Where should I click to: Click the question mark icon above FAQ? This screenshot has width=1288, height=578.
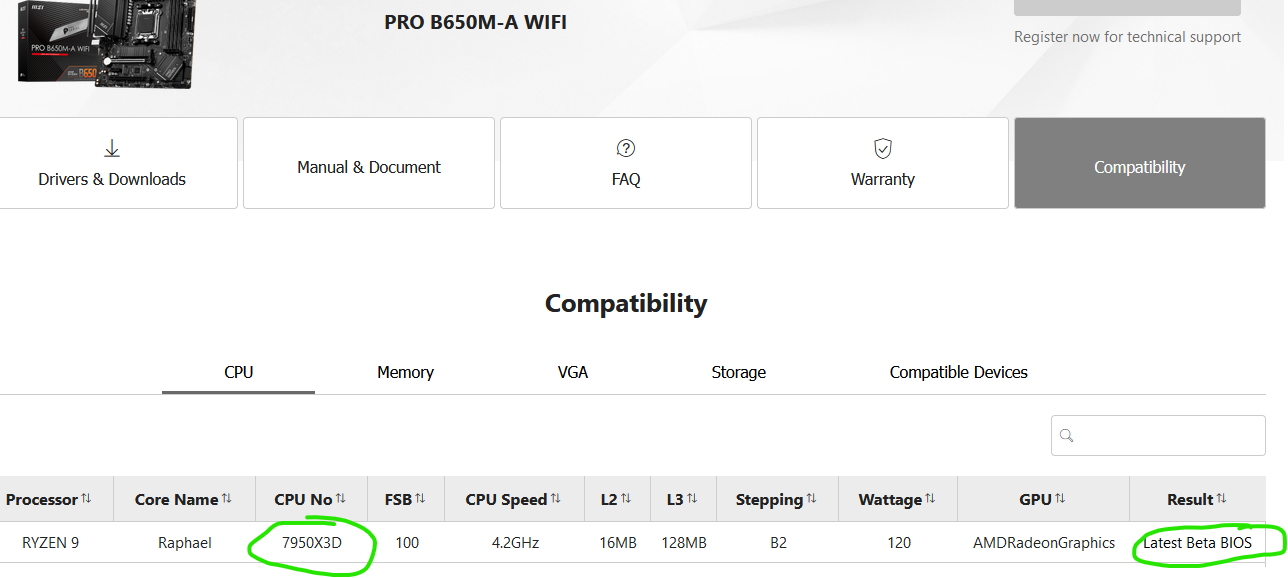(x=626, y=149)
